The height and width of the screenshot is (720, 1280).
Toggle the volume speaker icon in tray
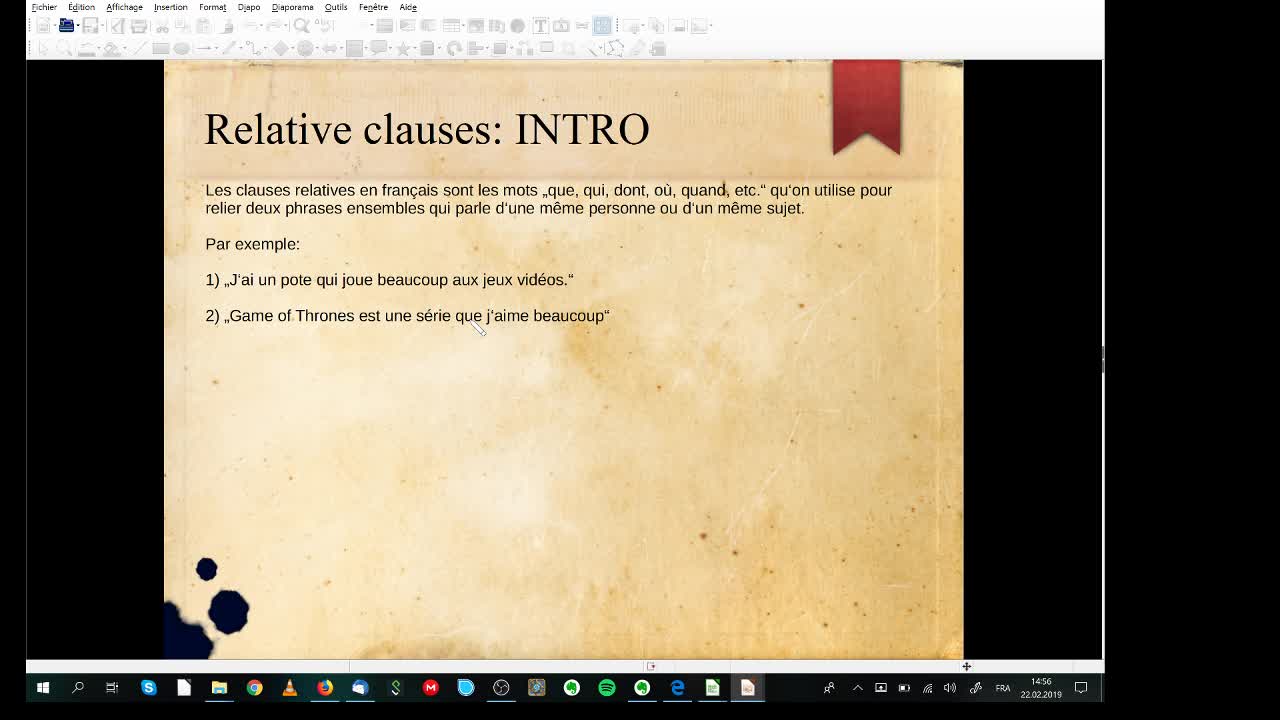pos(950,688)
